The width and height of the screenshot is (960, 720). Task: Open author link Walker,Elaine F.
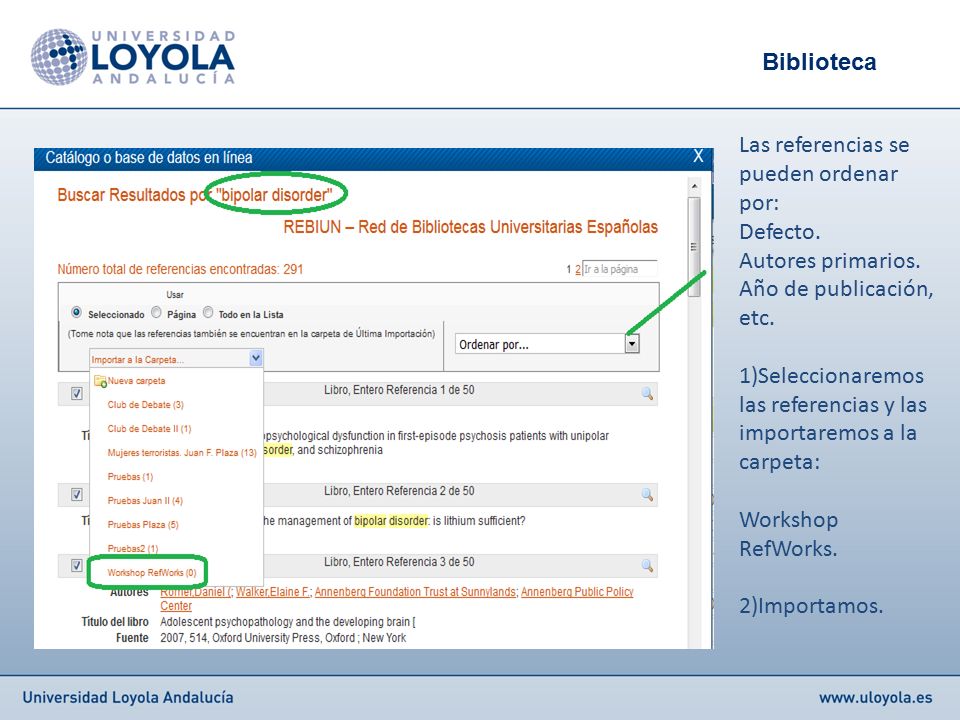coord(273,592)
